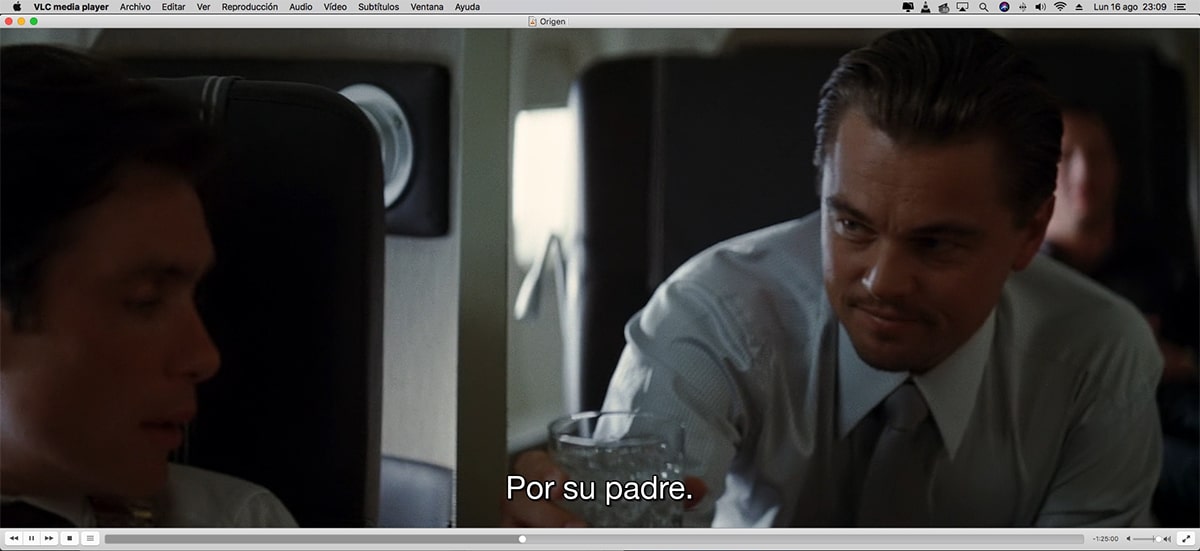Open the Ver menu
1200x551 pixels.
204,6
